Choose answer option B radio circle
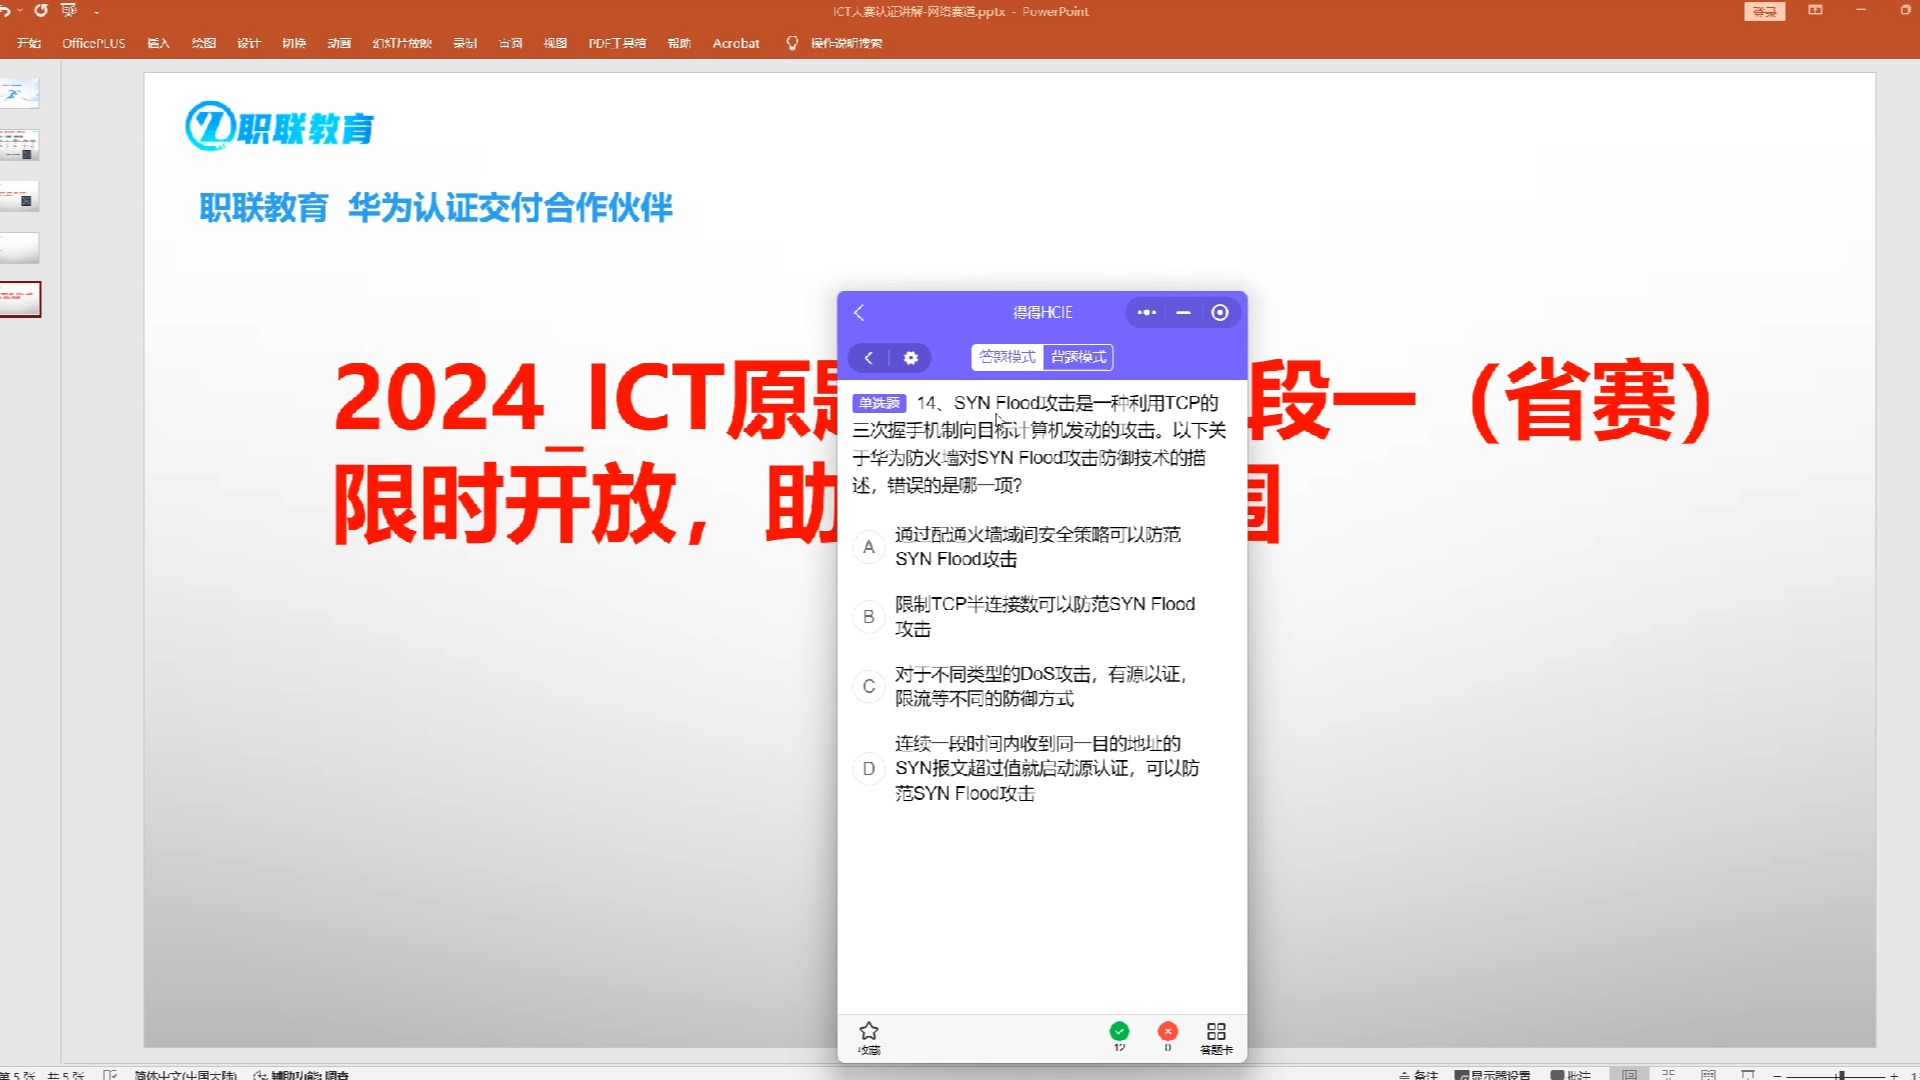 [x=869, y=617]
